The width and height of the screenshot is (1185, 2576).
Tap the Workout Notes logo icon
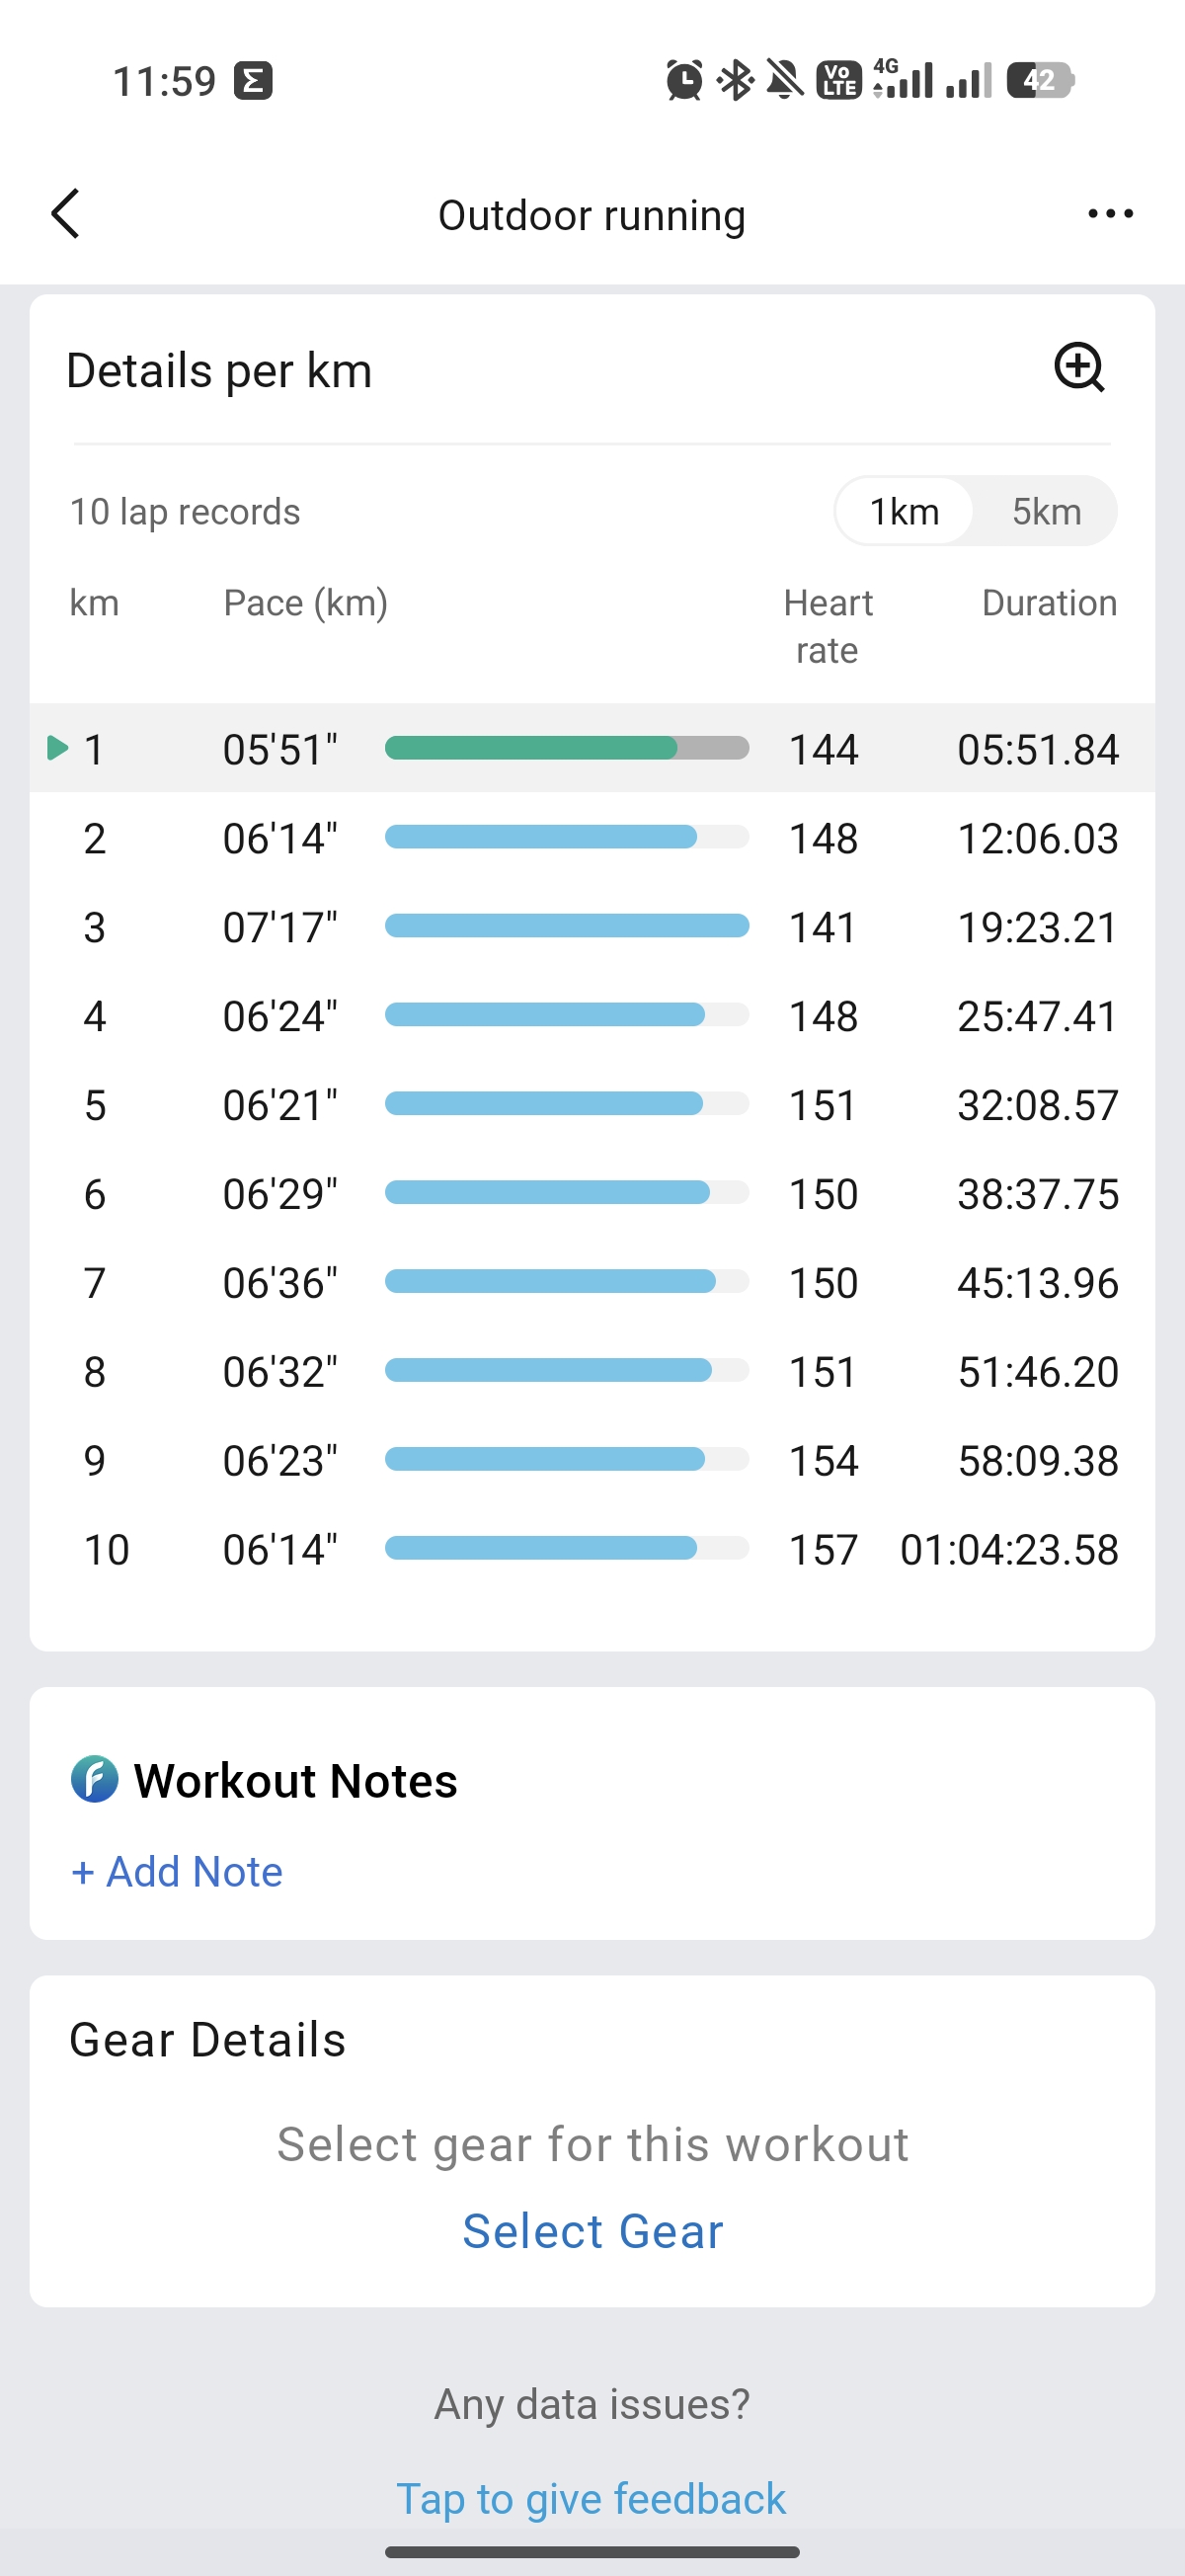coord(95,1780)
